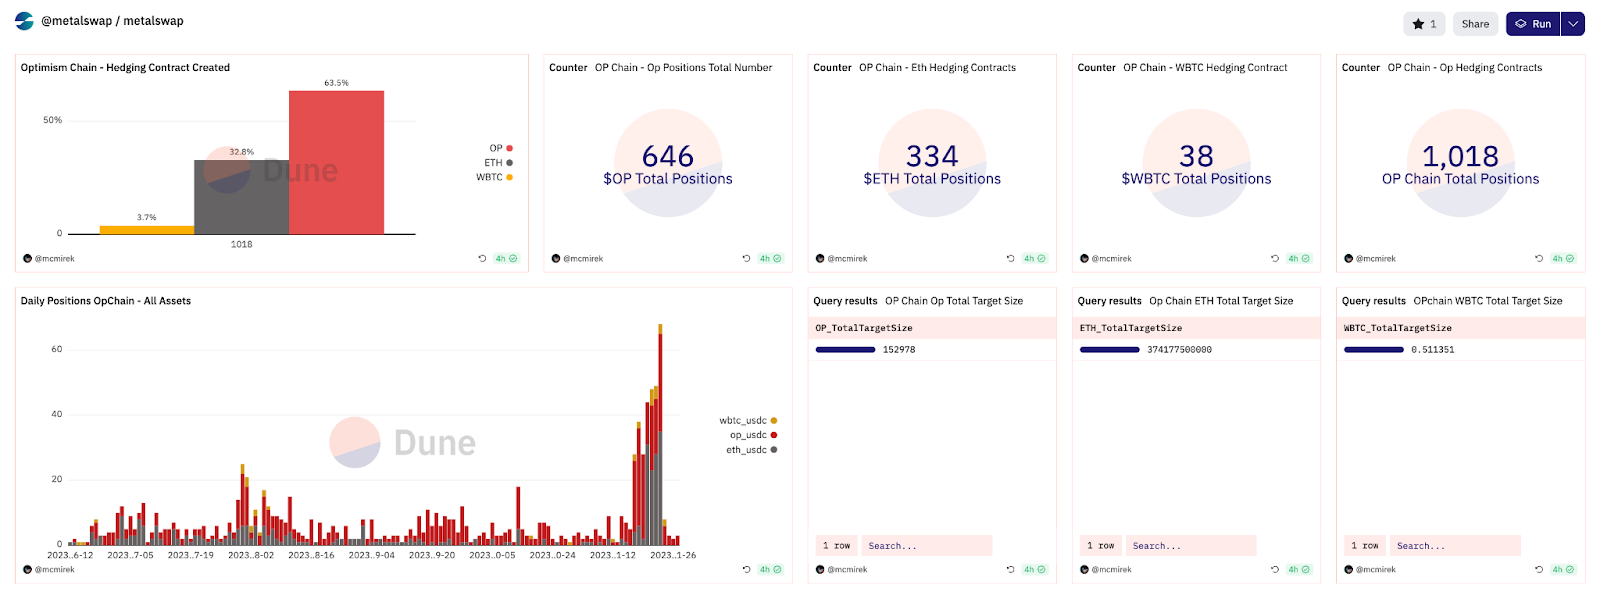Click the red OP bar at 63.5%
Screen dimensions: 1600x595
coord(336,162)
